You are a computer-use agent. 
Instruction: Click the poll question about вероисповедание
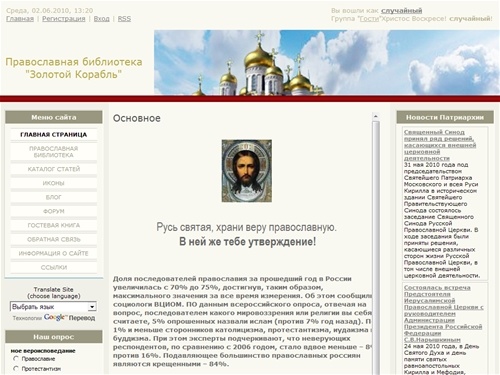(43, 351)
